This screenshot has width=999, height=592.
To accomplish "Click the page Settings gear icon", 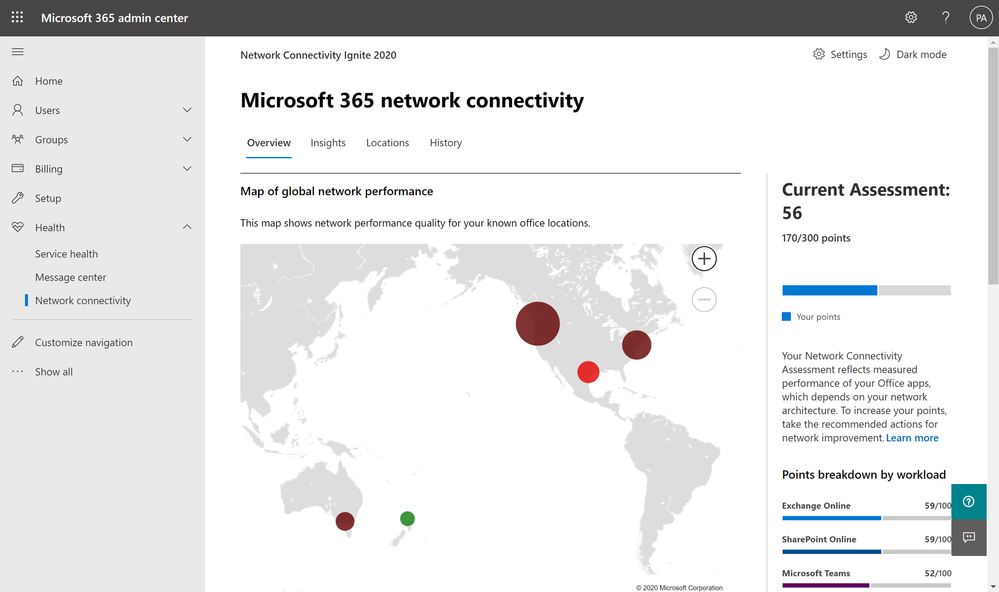I will click(819, 54).
